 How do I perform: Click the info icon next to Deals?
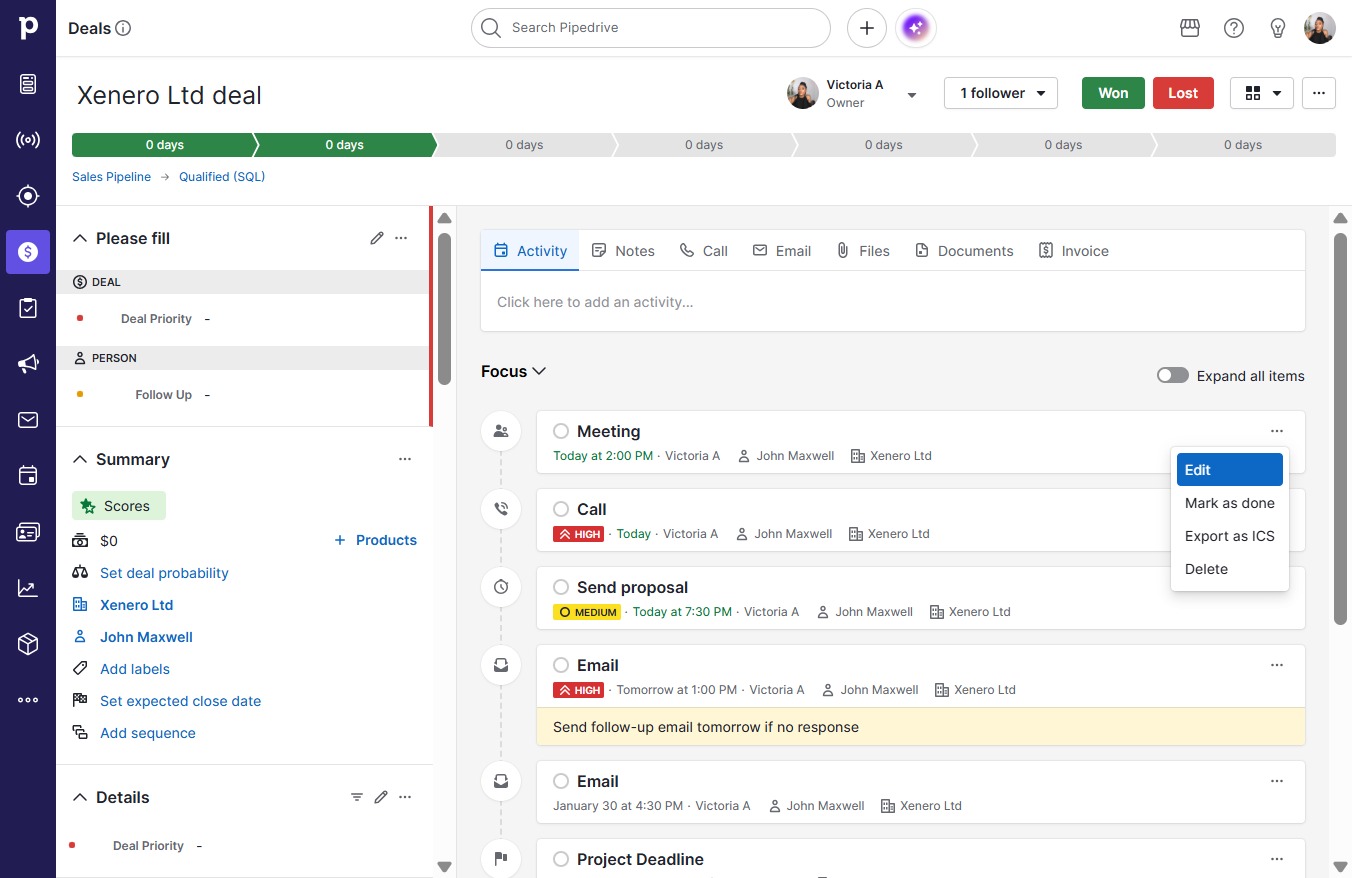coord(124,28)
